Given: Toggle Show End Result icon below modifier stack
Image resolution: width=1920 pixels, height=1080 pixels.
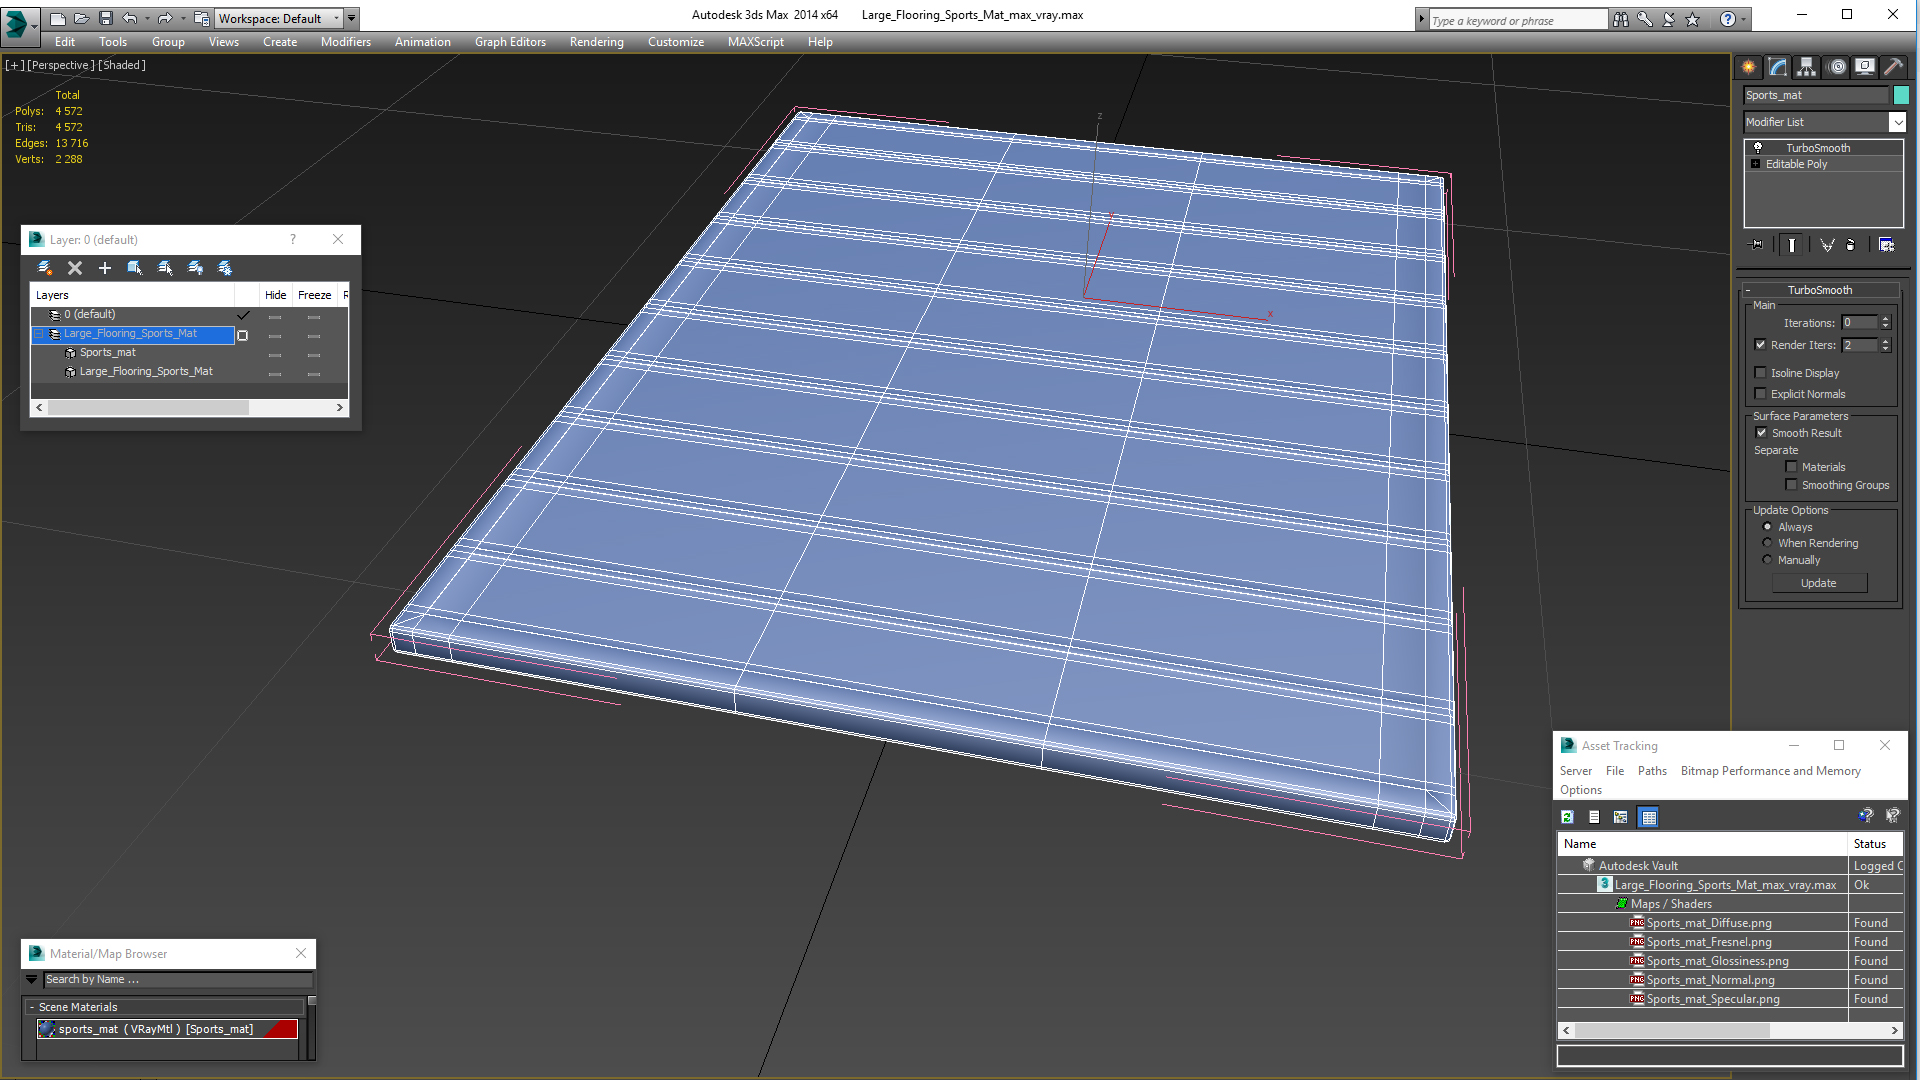Looking at the screenshot, I should click(x=1792, y=245).
